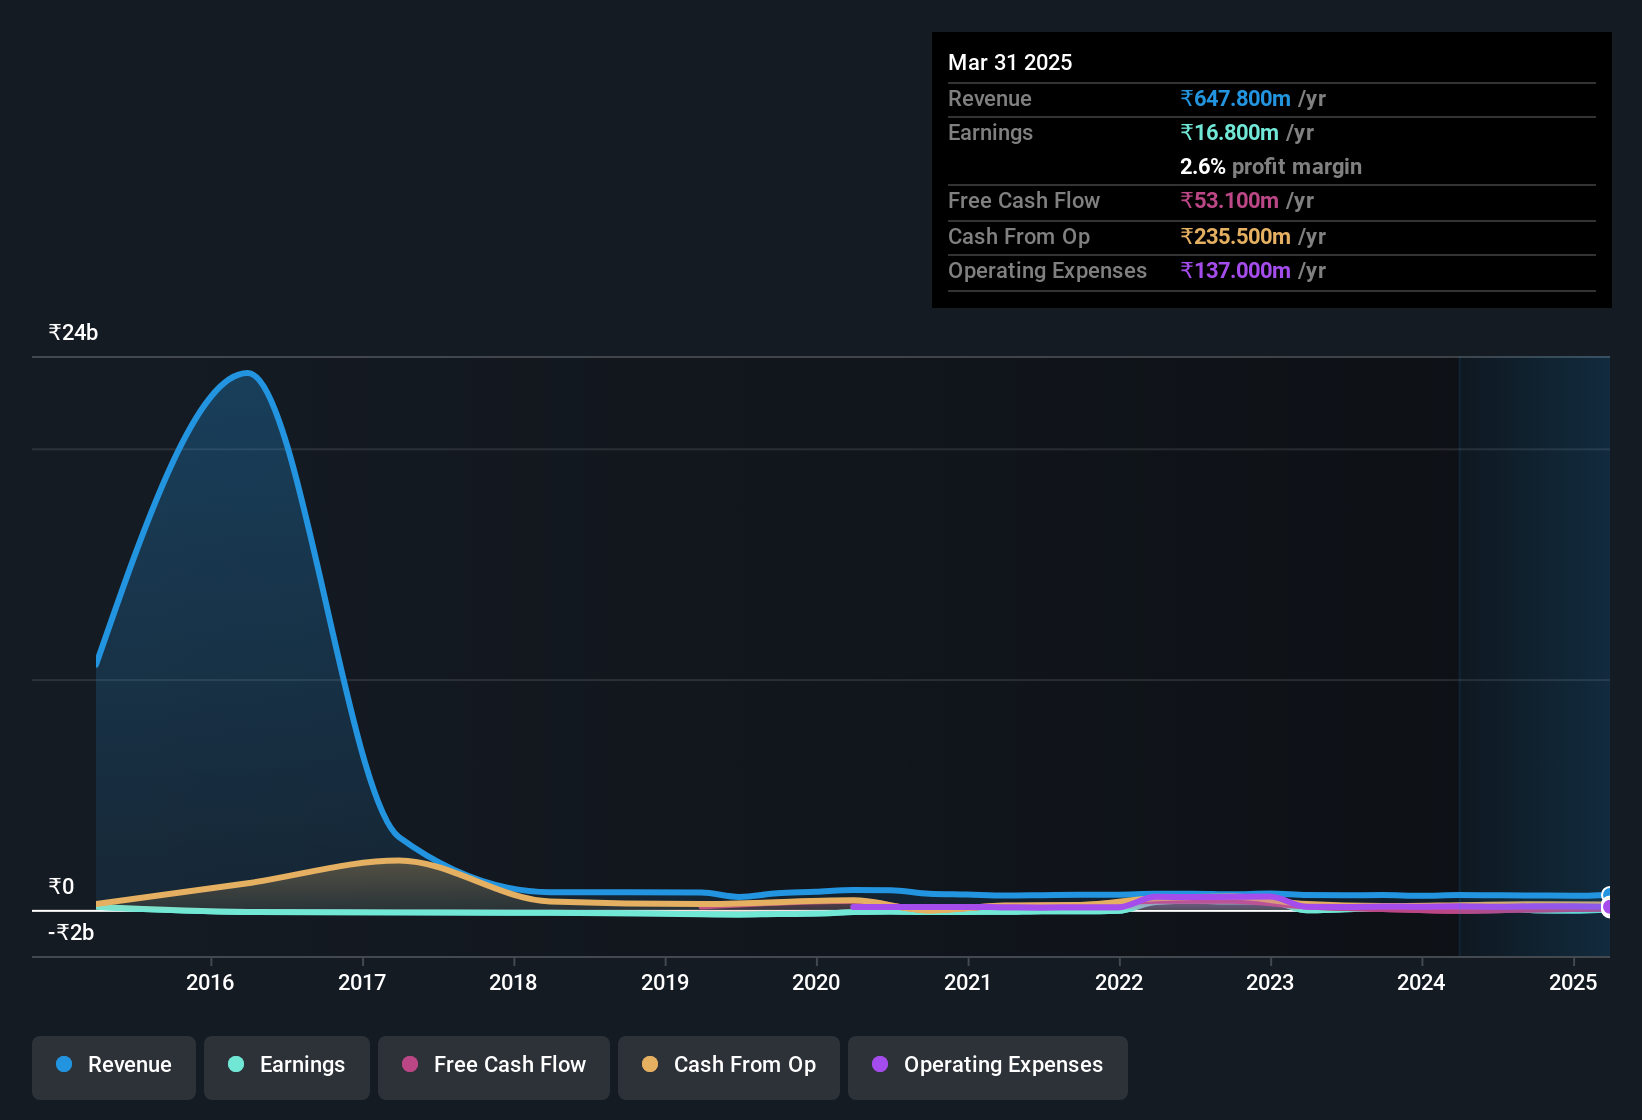This screenshot has width=1642, height=1120.
Task: Click the 2025 x-axis year label
Action: pyautogui.click(x=1573, y=982)
